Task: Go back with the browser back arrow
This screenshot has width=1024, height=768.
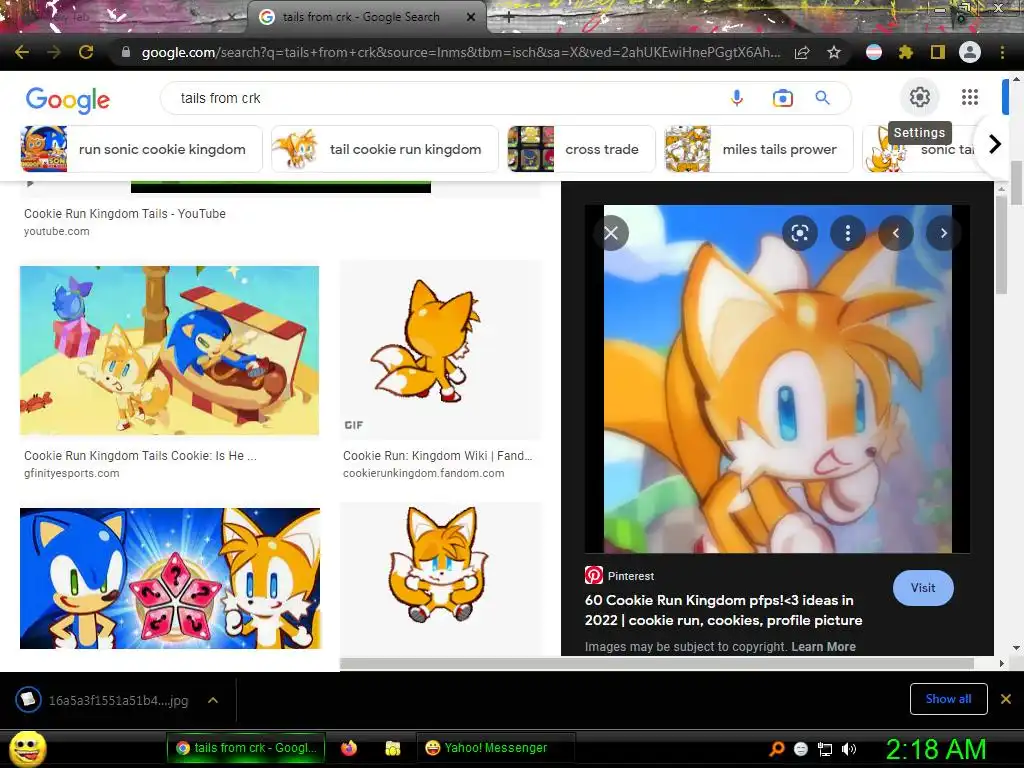Action: 22,52
